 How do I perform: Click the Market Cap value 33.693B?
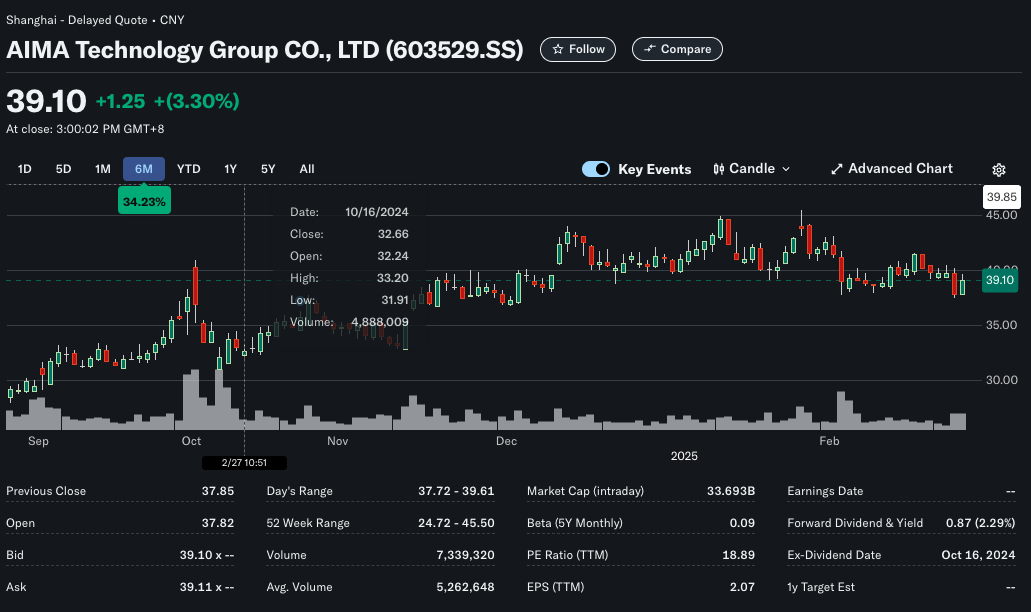click(x=731, y=491)
